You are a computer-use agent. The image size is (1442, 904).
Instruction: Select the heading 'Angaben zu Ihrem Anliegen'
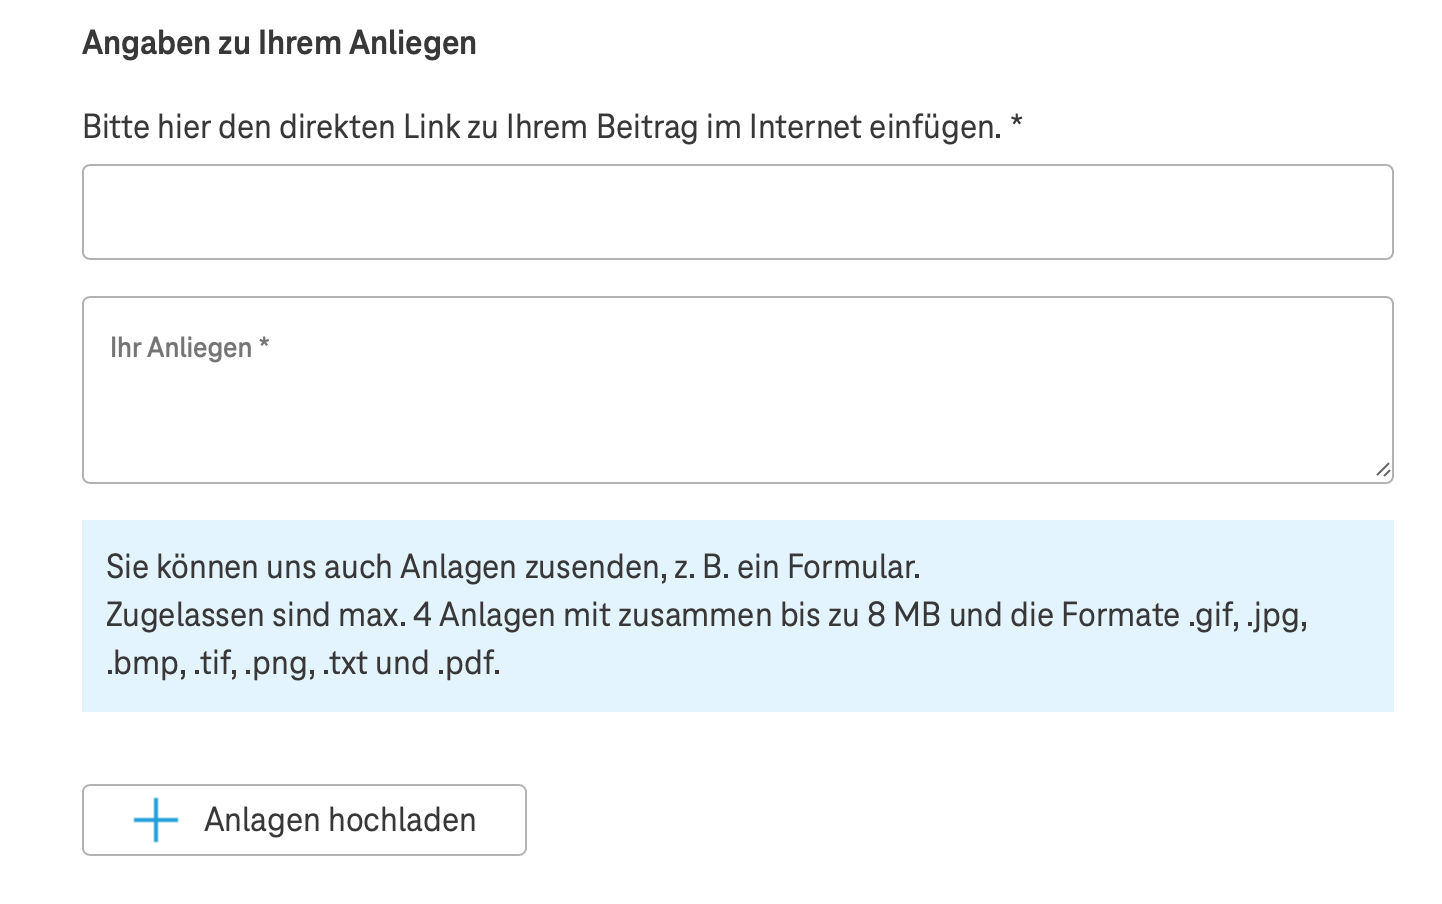279,43
